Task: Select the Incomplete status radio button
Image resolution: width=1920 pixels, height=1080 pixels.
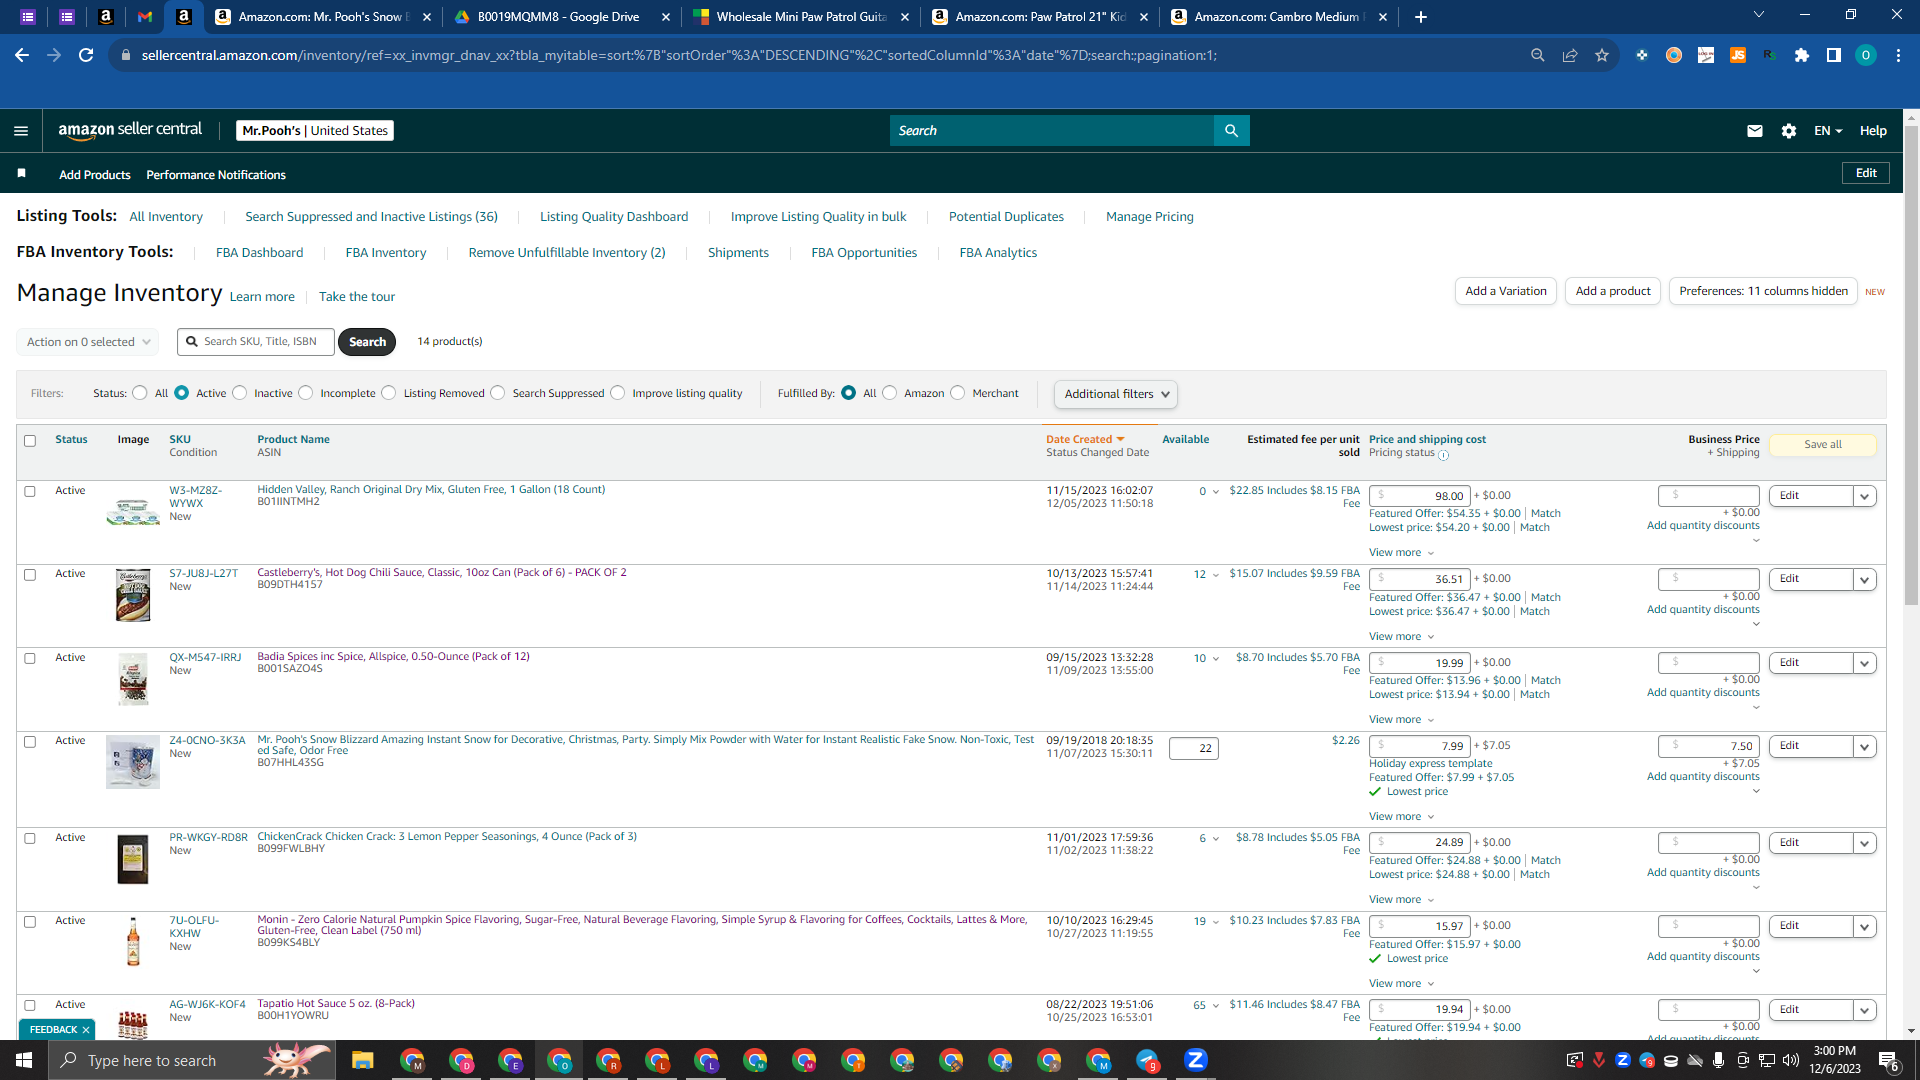Action: pos(306,393)
